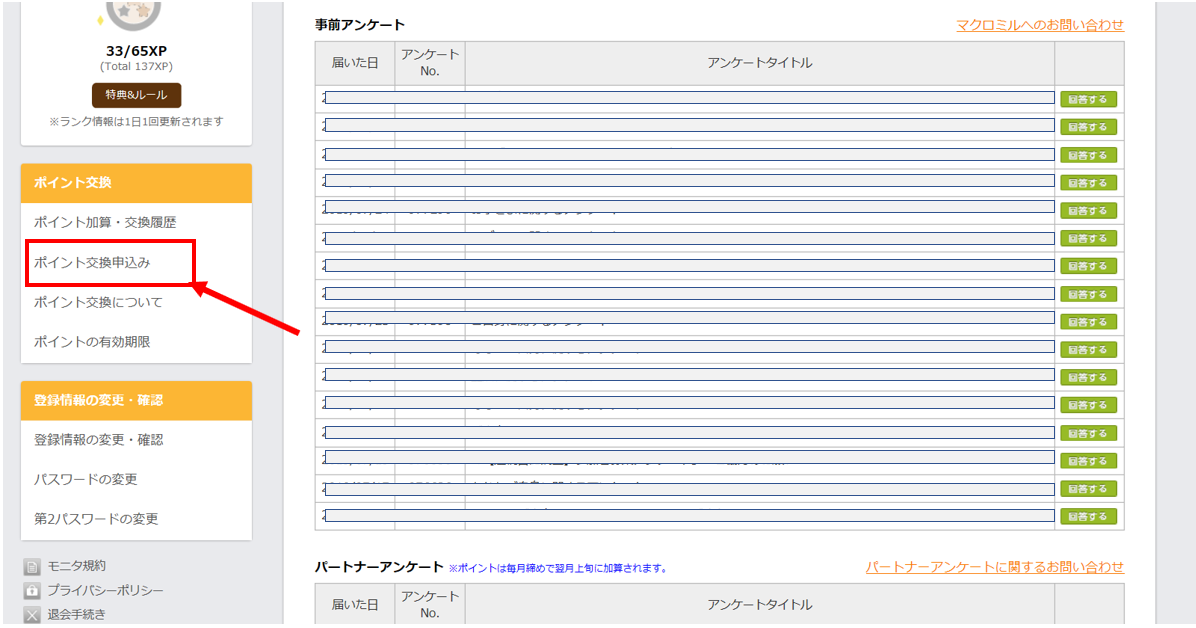Click the monitor terms document icon
Image resolution: width=1196 pixels, height=628 pixels.
32,567
